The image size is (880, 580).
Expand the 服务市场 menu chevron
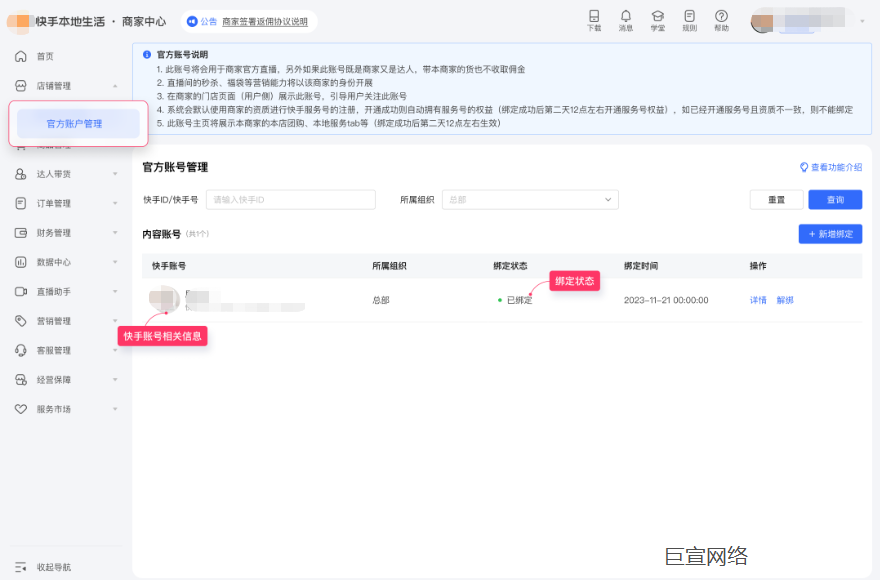[115, 409]
